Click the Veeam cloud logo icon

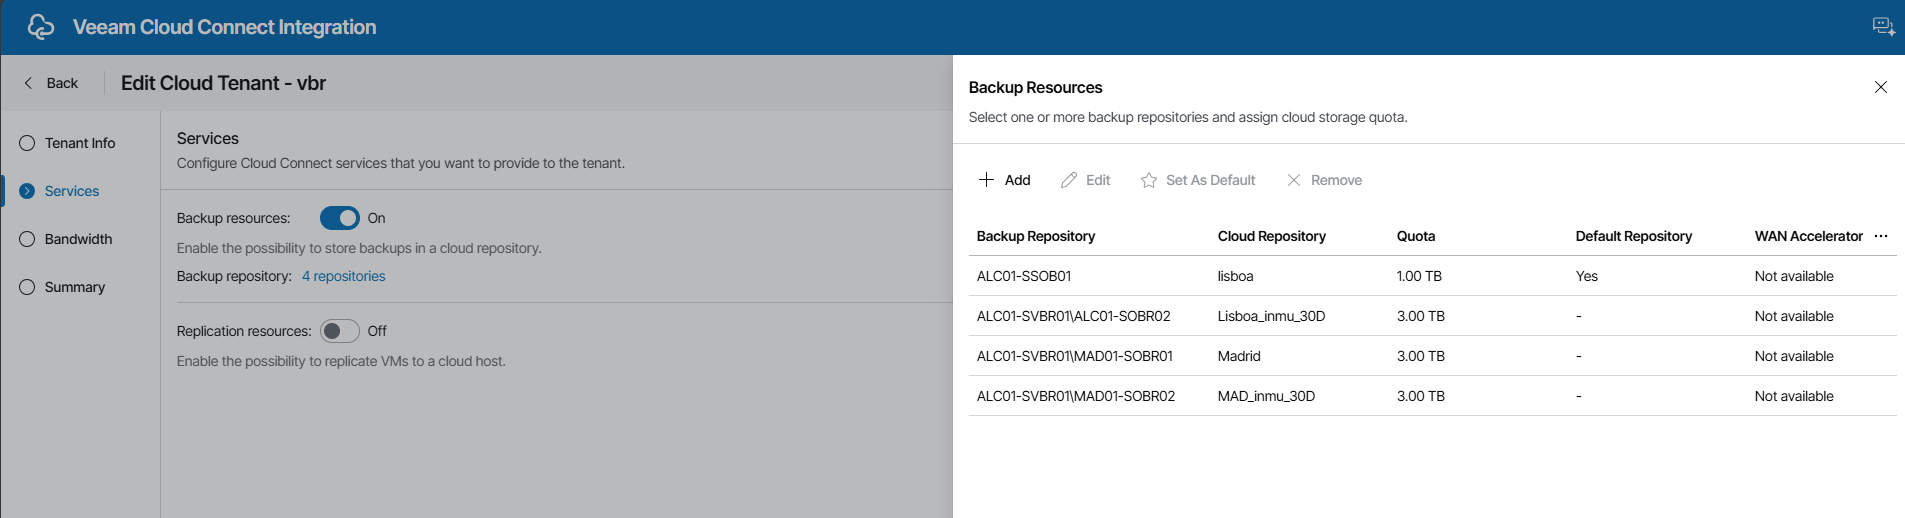[40, 27]
